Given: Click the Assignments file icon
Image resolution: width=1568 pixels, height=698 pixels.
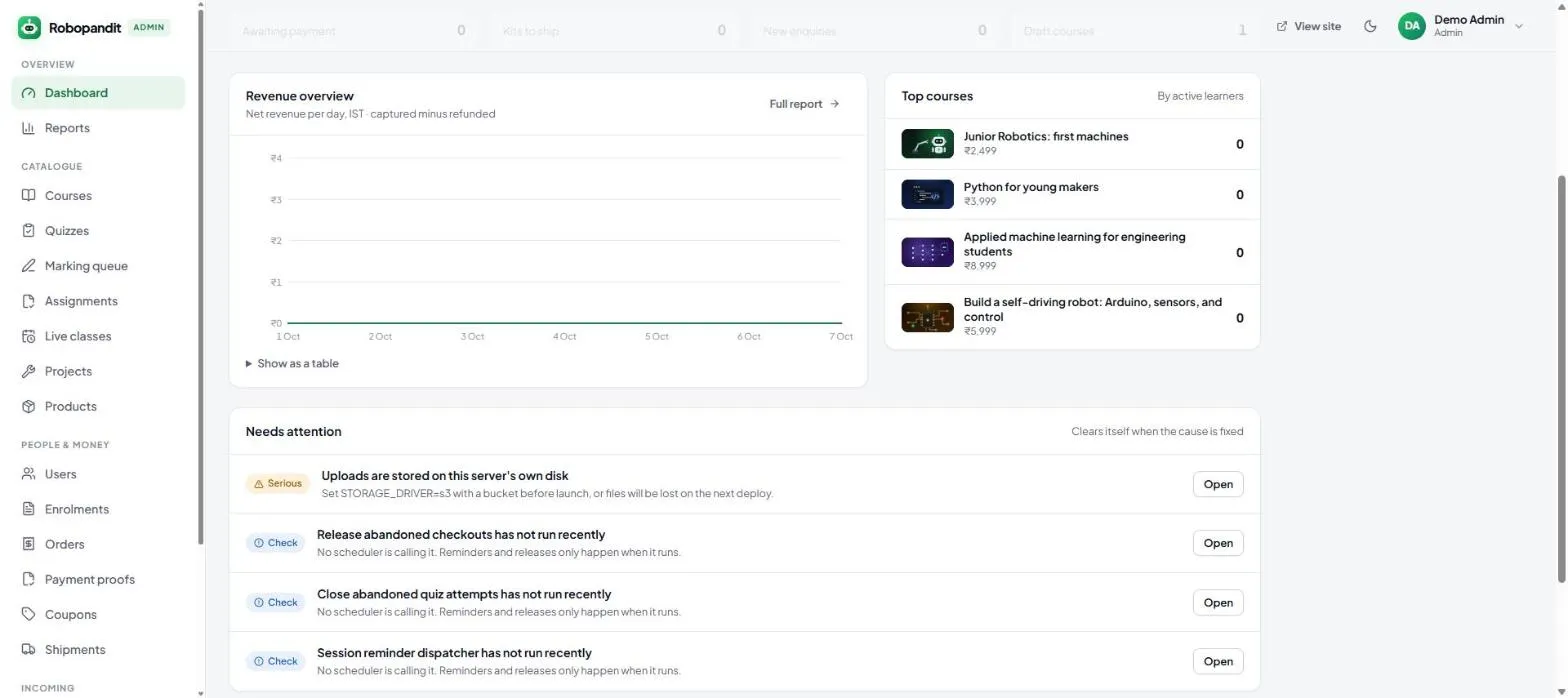Looking at the screenshot, I should pyautogui.click(x=28, y=301).
